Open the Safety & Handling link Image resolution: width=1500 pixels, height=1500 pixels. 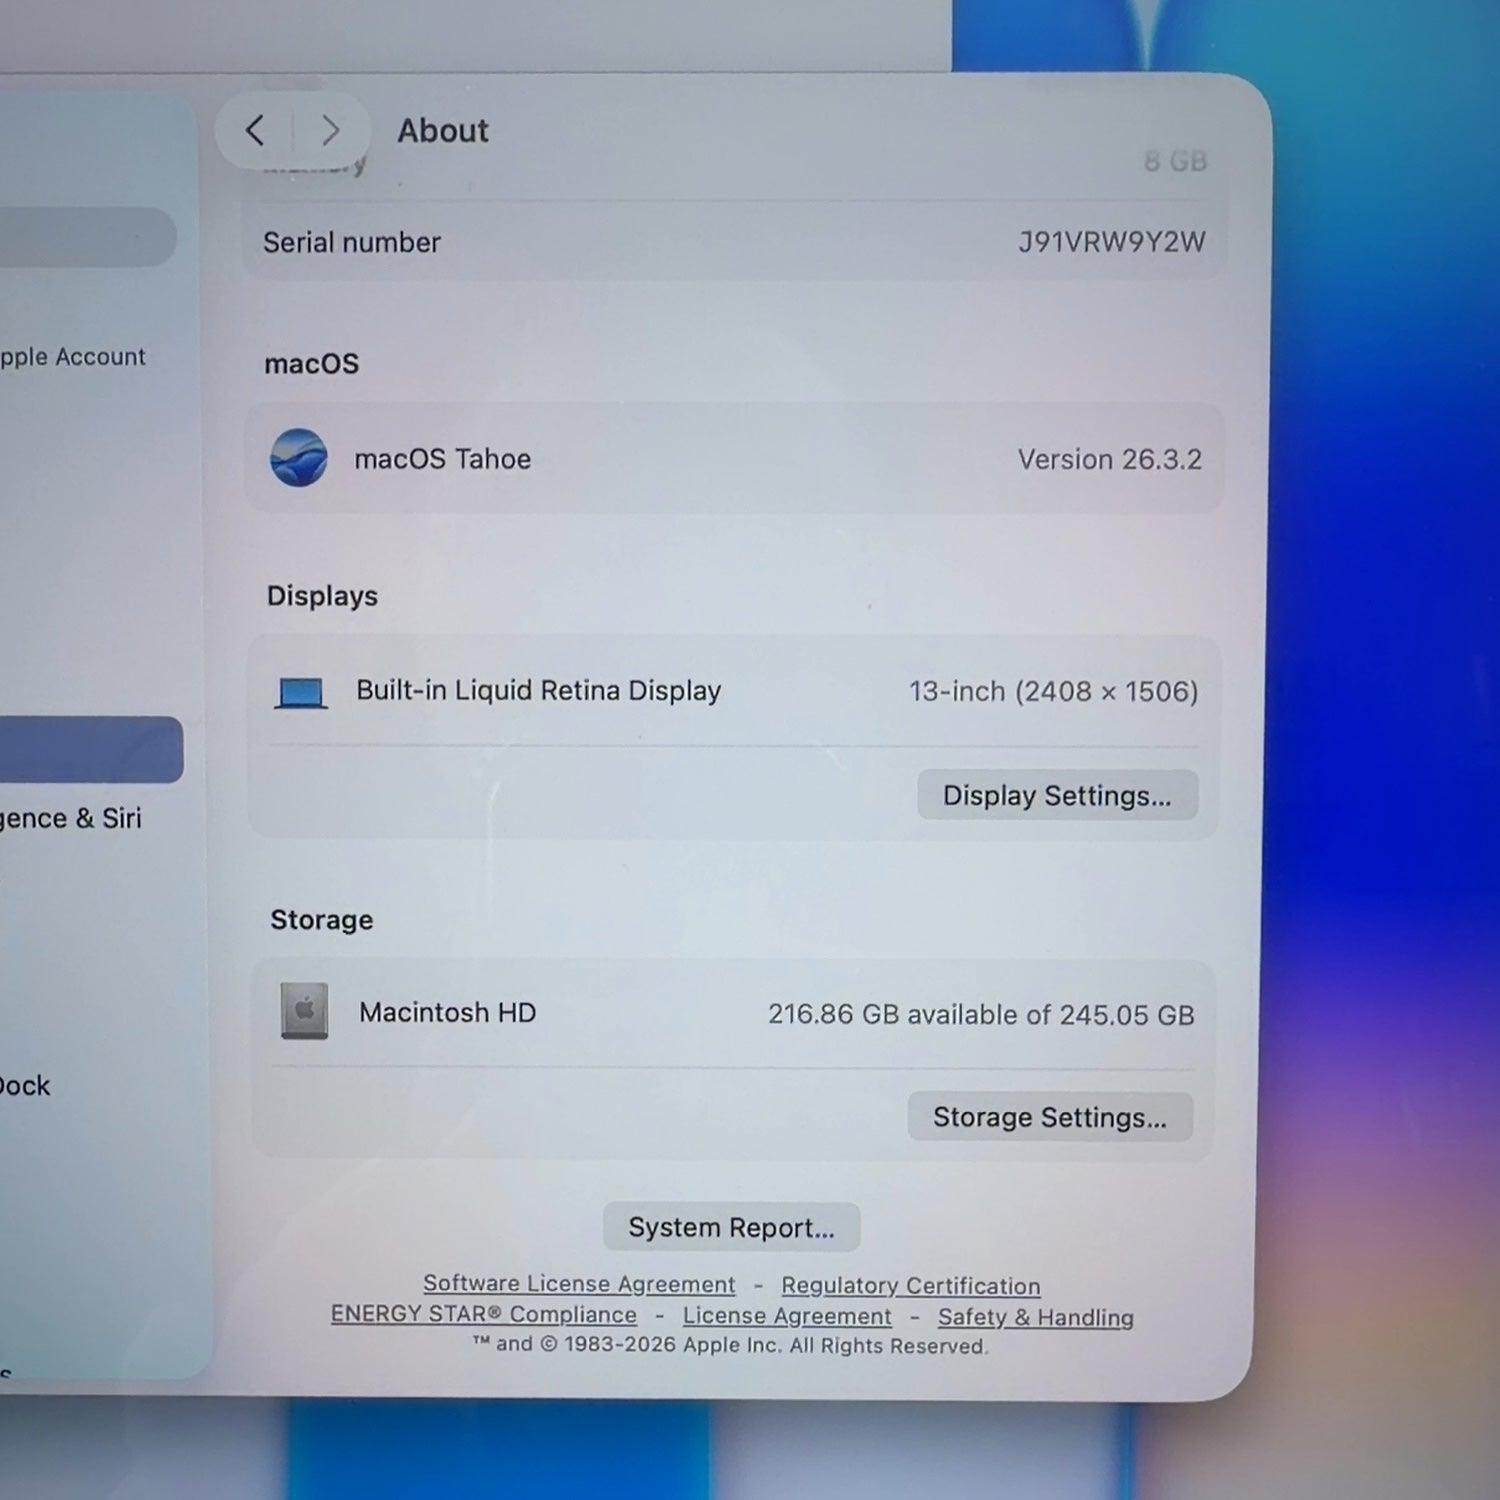1035,1317
